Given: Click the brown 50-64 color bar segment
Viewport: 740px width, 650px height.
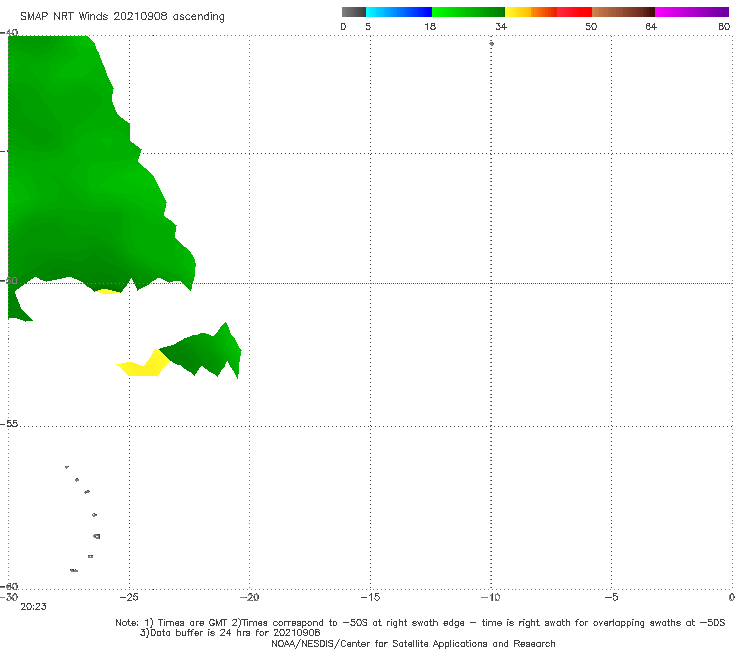Looking at the screenshot, I should tap(623, 12).
